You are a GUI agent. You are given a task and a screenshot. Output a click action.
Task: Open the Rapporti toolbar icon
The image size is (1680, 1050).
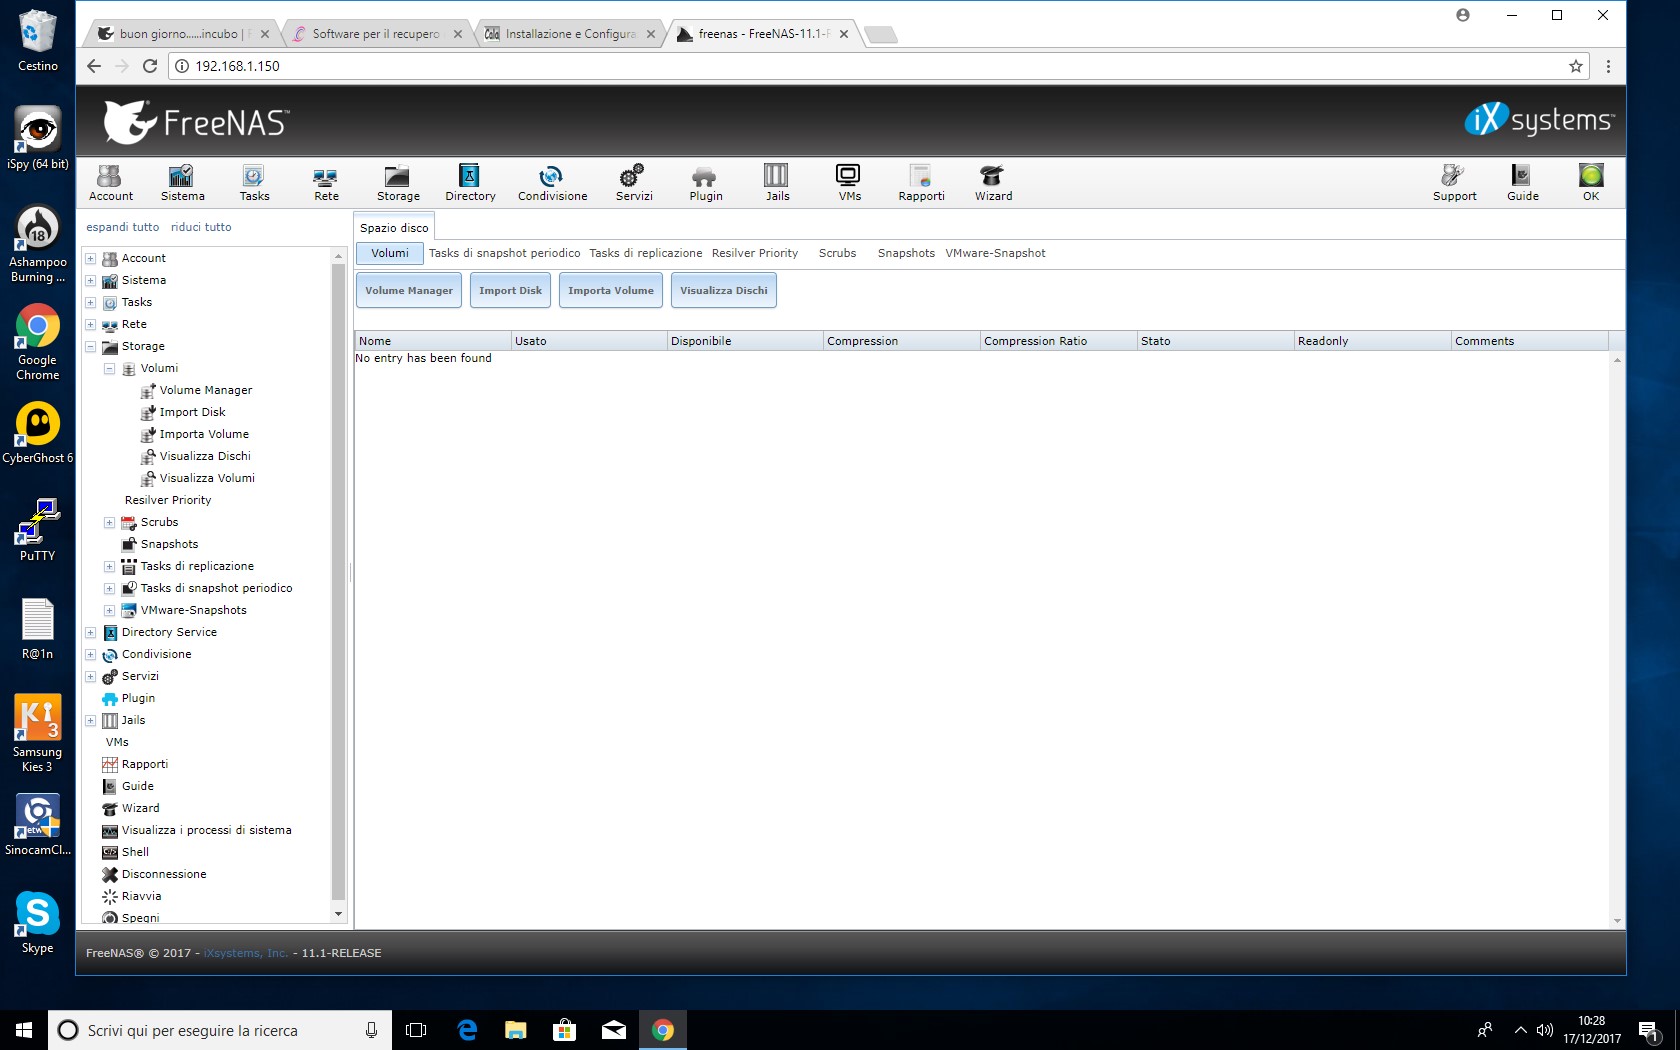(x=920, y=177)
